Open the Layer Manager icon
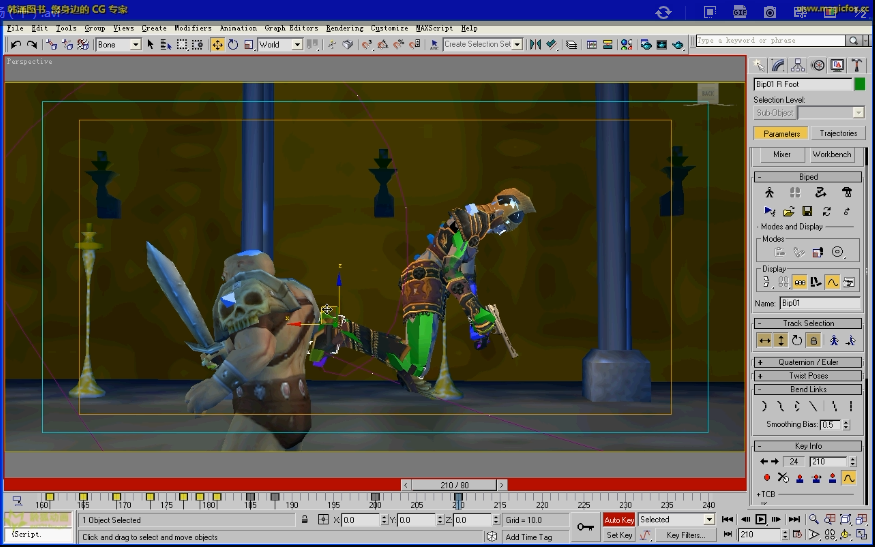The height and width of the screenshot is (547, 875). click(571, 45)
